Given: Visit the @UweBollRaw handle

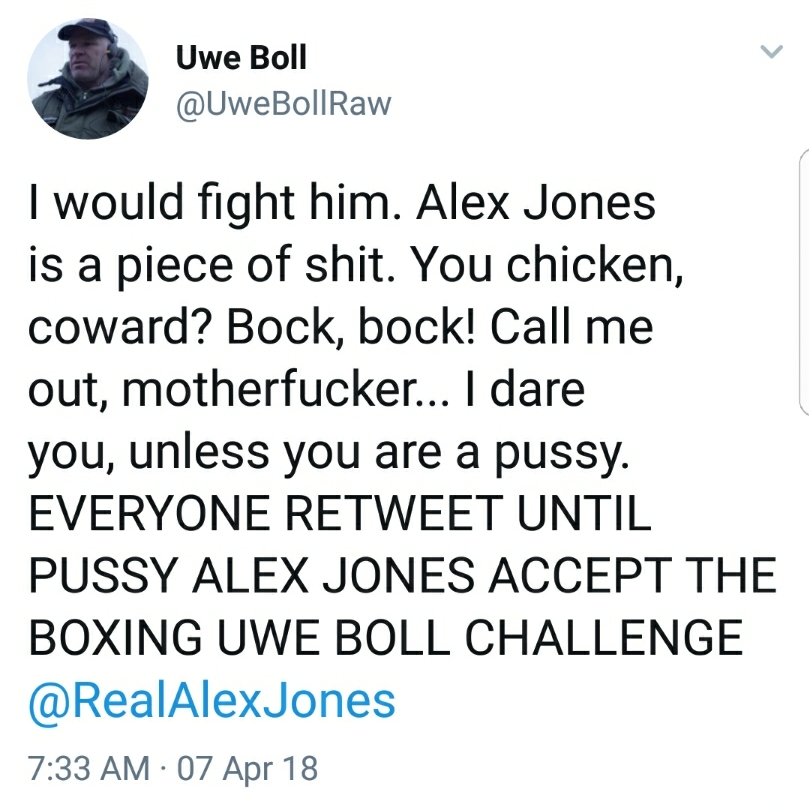Looking at the screenshot, I should pos(283,104).
